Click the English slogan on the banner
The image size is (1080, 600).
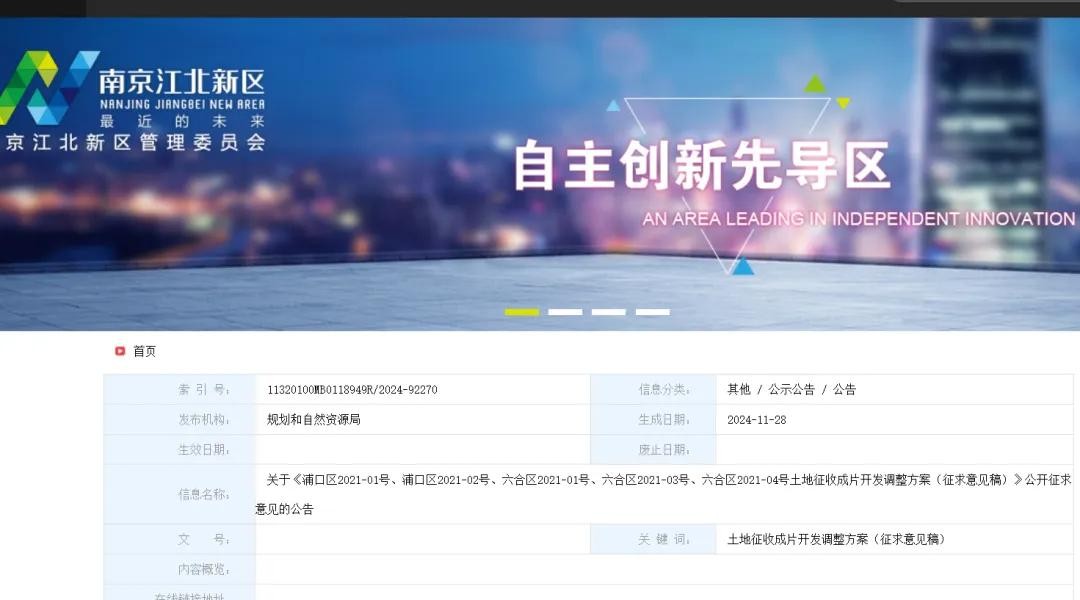point(858,219)
